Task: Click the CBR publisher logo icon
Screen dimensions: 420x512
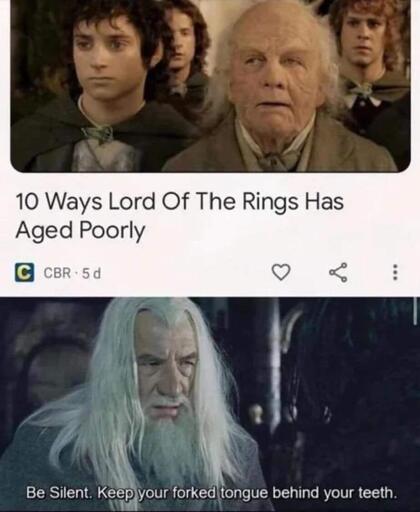Action: point(24,273)
